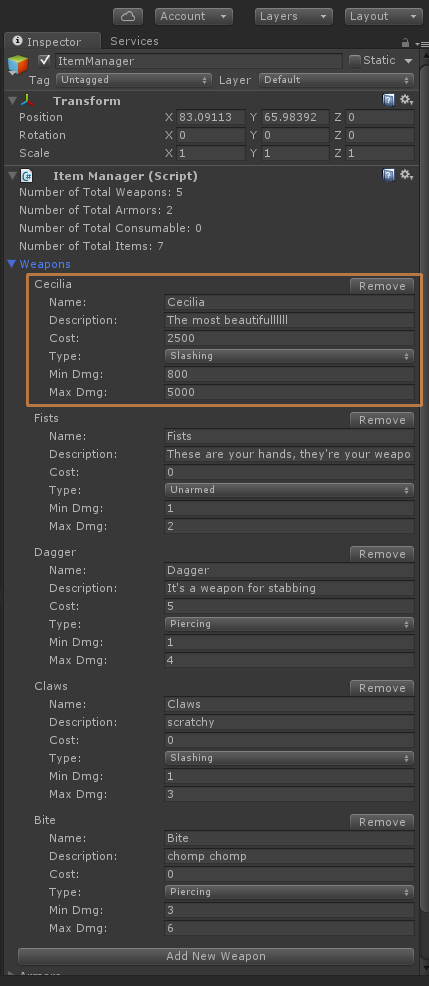Open the Tag dropdown showing Untagged
429x986 pixels.
[x=133, y=80]
